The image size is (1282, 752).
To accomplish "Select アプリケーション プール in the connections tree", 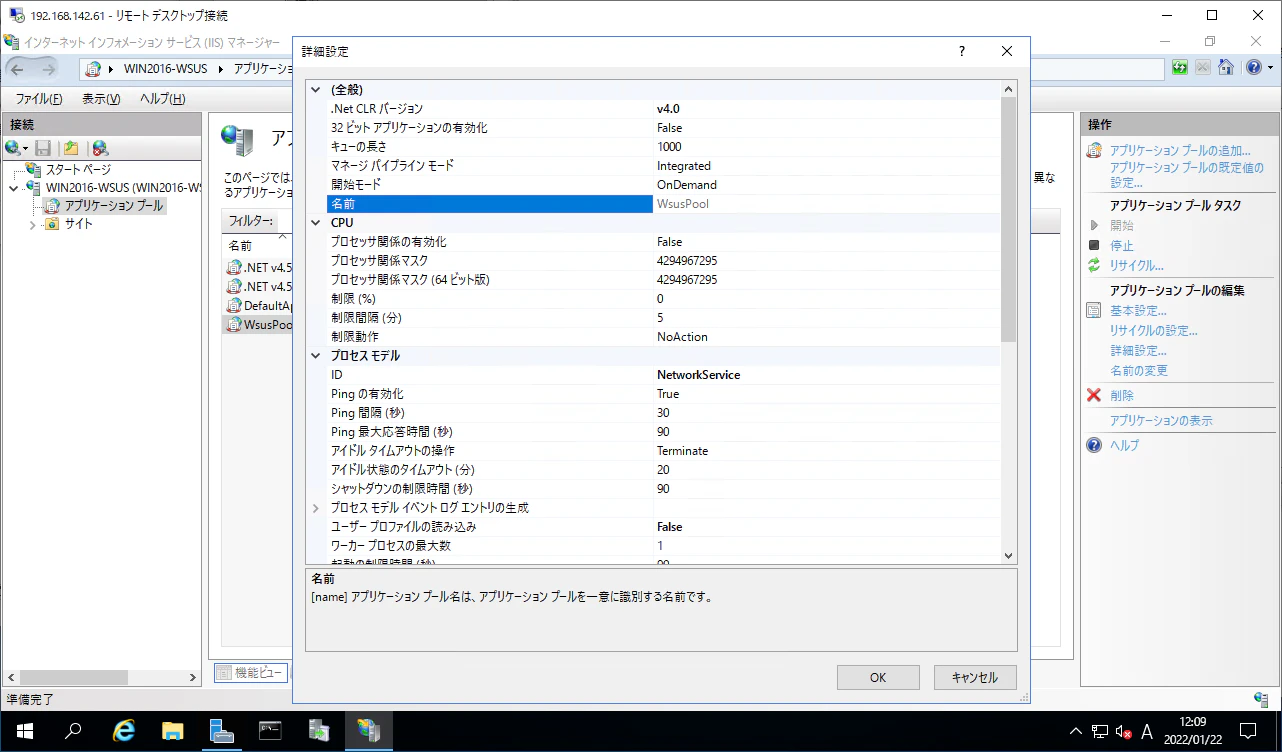I will [x=113, y=206].
